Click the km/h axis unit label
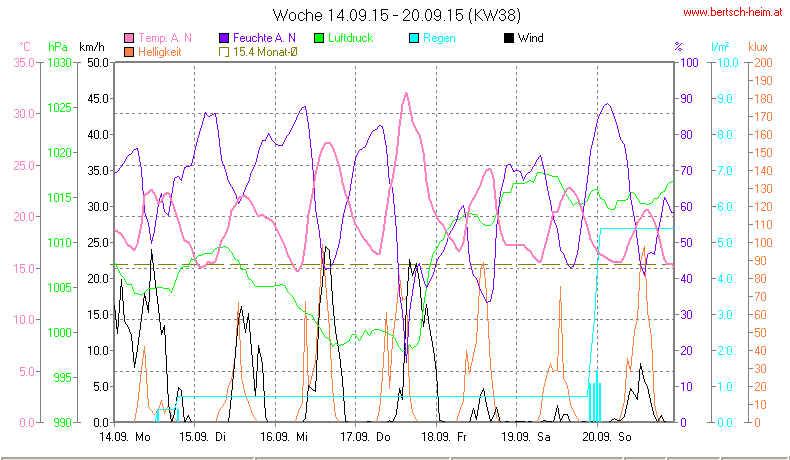This screenshot has width=790, height=460. pos(92,47)
